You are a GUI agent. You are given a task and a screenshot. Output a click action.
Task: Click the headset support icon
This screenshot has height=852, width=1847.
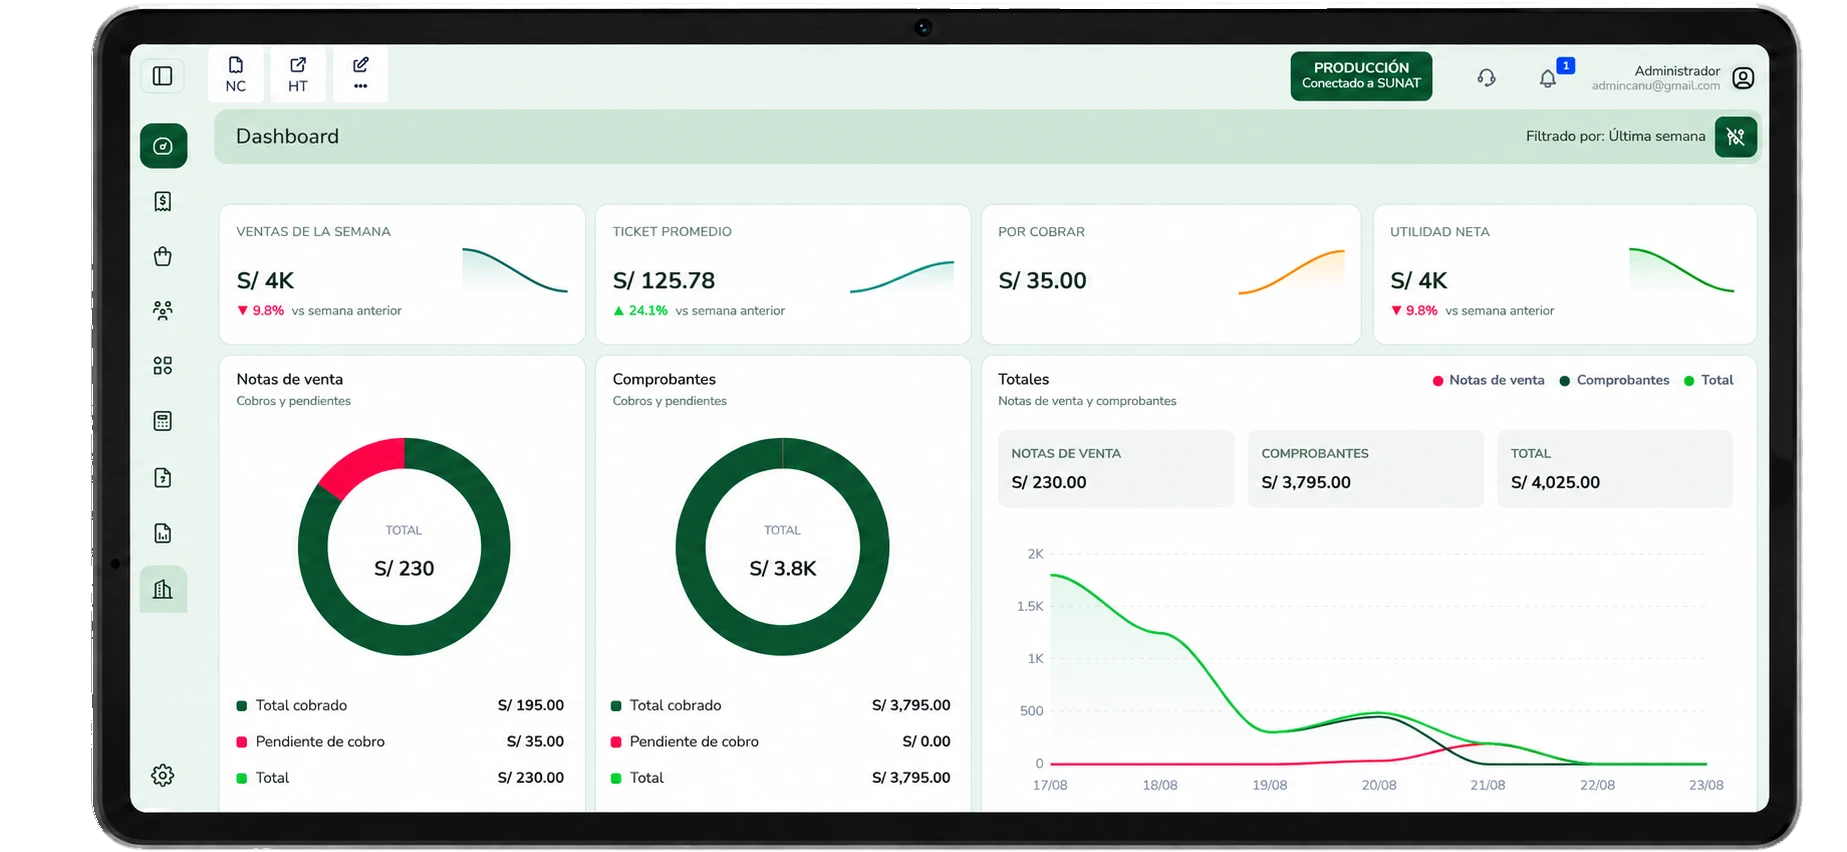[1487, 78]
